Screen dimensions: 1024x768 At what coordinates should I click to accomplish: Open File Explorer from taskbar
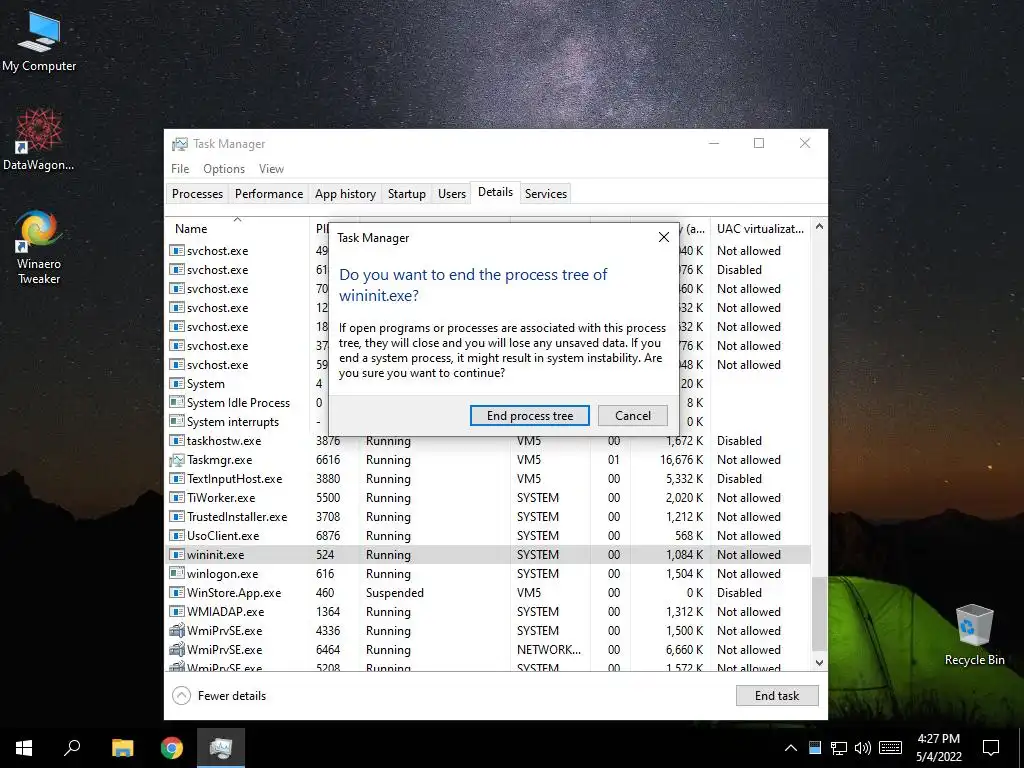pos(122,748)
